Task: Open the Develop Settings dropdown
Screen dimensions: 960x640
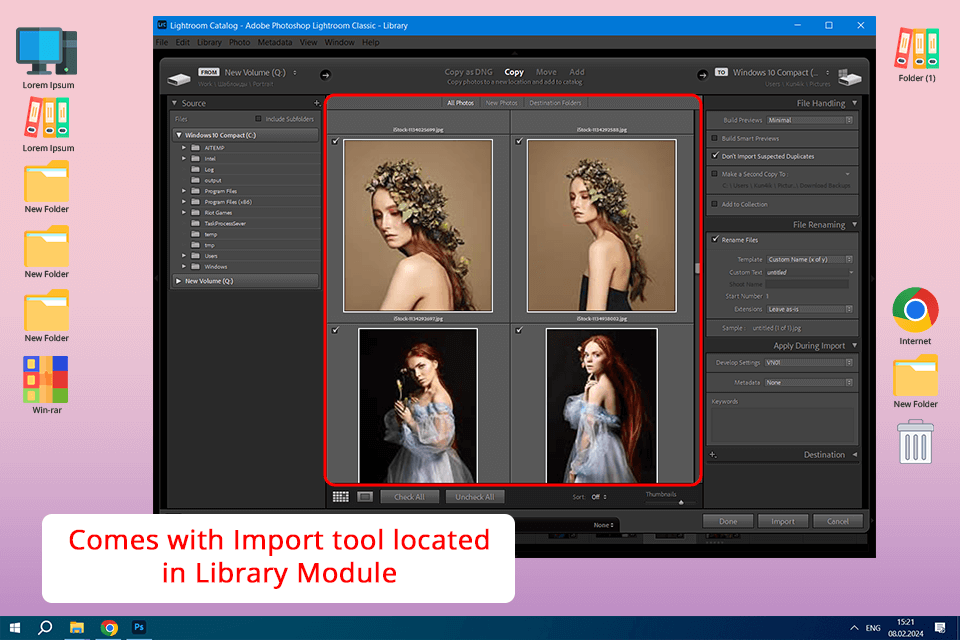Action: [809, 362]
